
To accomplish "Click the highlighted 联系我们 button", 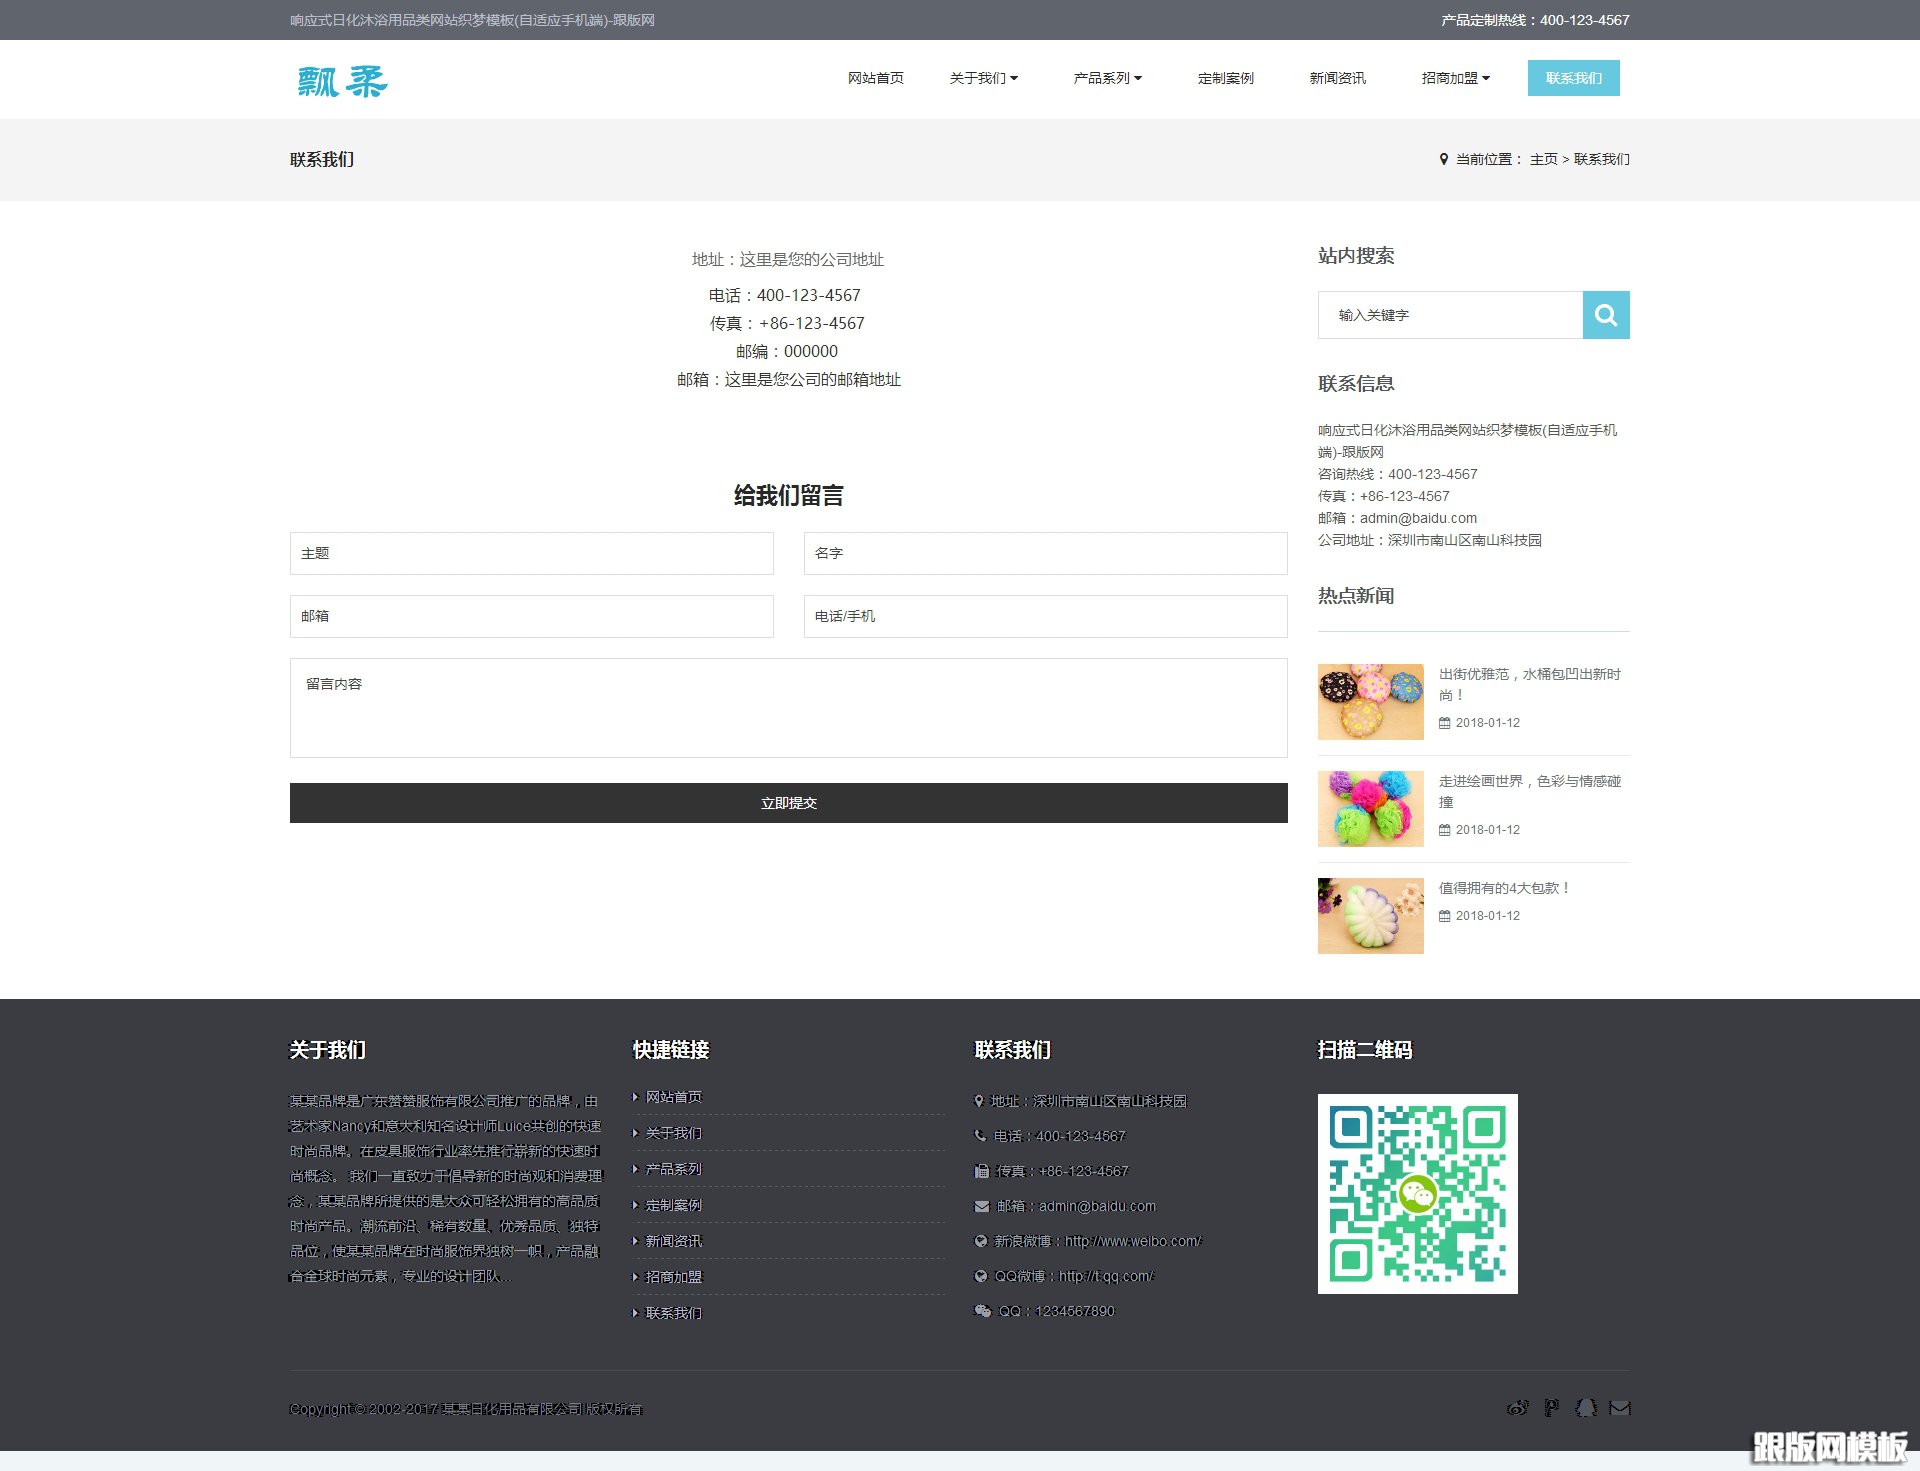I will coord(1574,77).
